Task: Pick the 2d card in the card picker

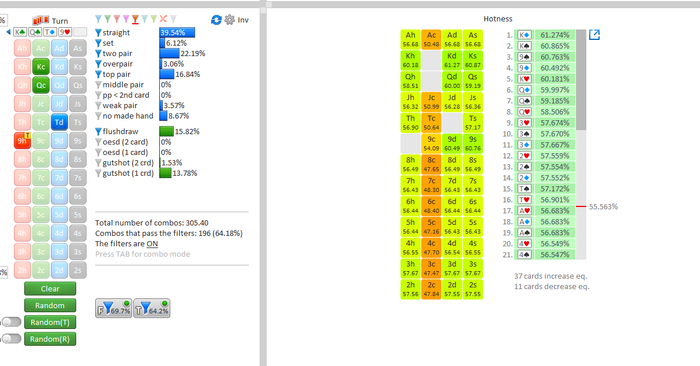Action: (59, 270)
